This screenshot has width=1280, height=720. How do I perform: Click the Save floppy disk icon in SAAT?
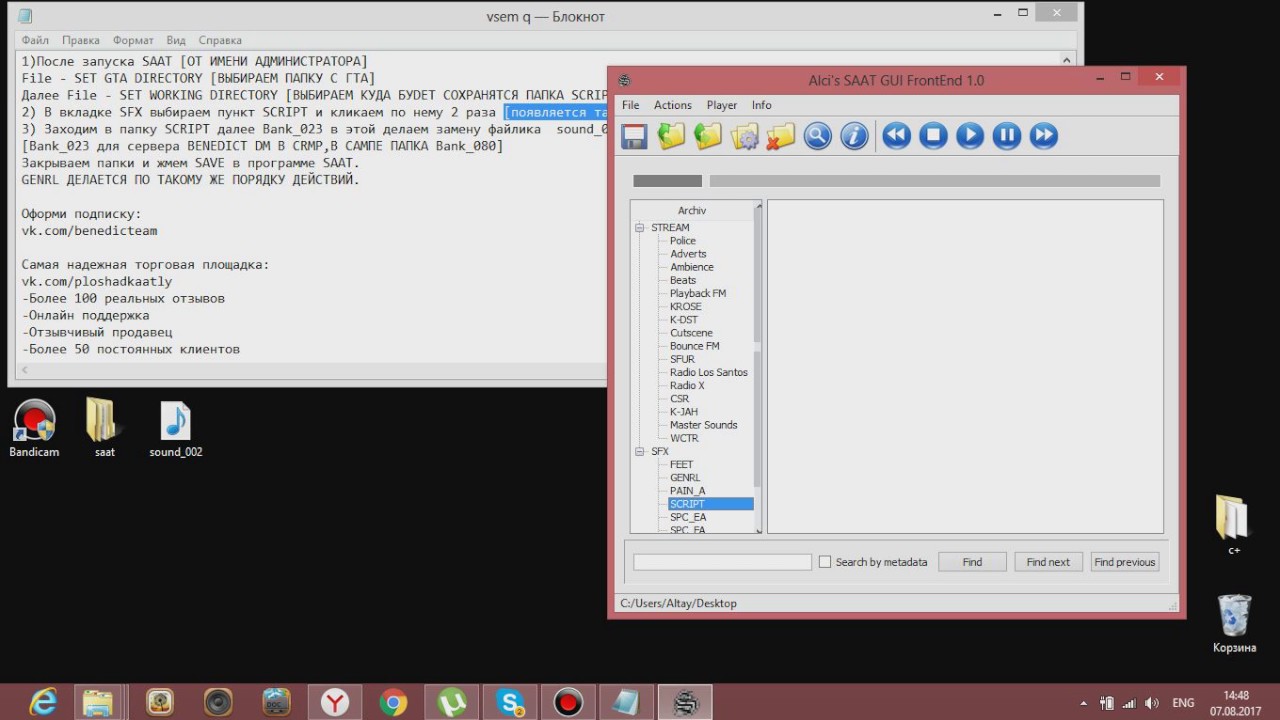634,136
